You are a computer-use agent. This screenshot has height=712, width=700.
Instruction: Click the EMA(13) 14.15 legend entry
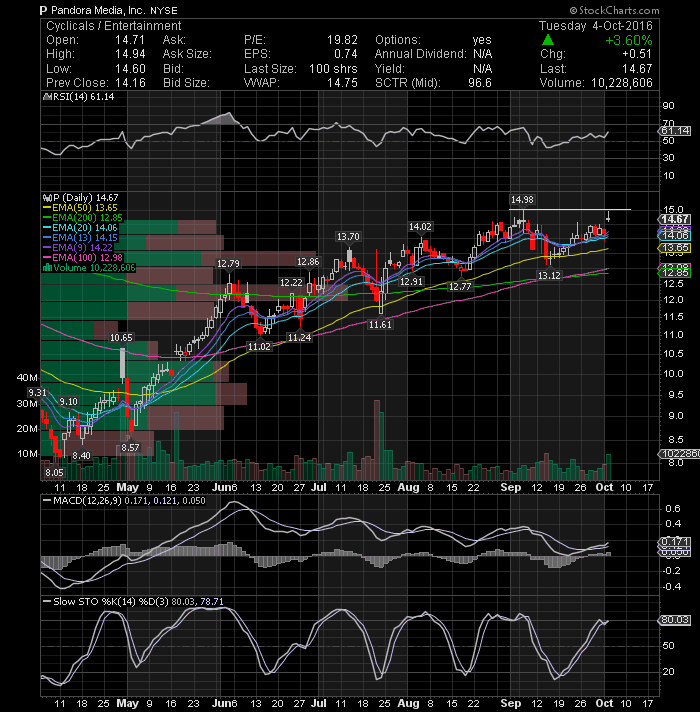point(84,237)
